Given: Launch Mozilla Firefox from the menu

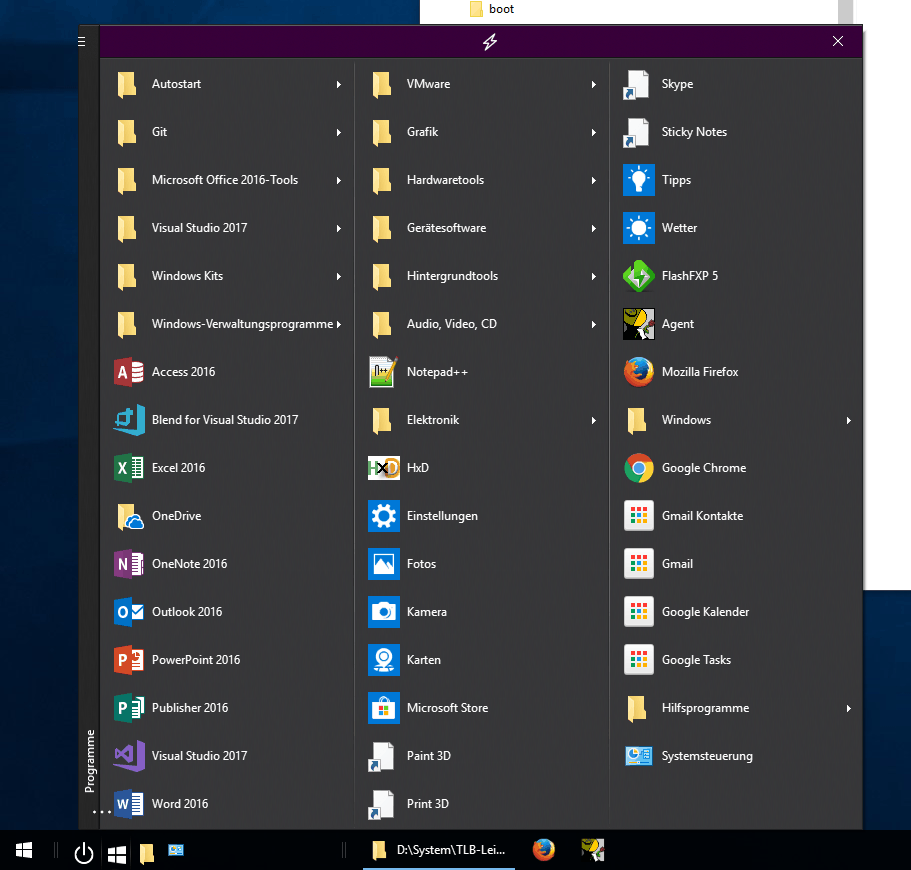Looking at the screenshot, I should tap(699, 372).
